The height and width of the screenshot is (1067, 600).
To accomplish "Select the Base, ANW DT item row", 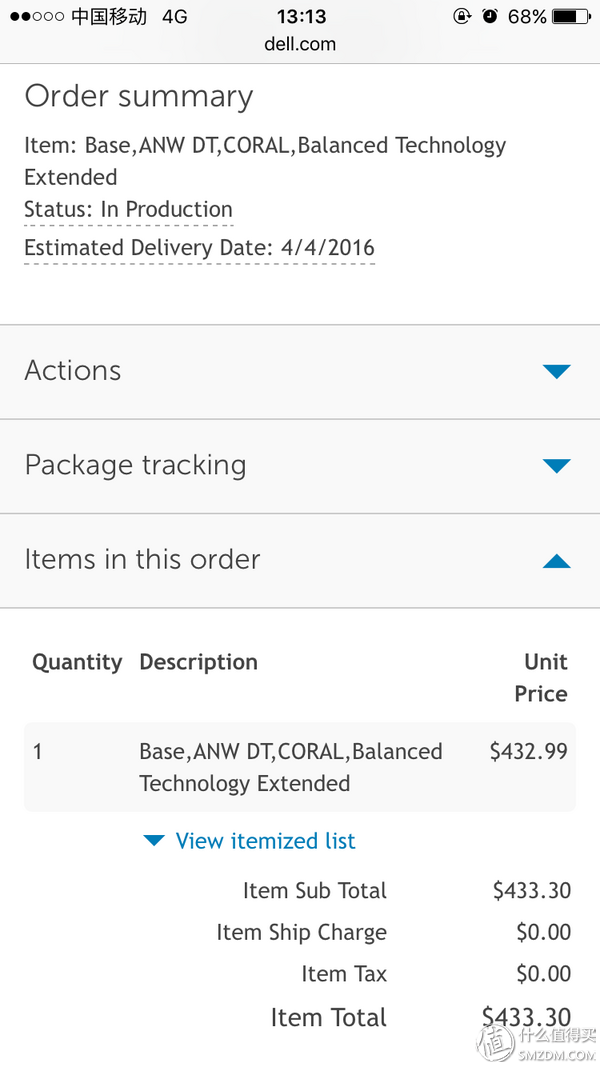I will 300,767.
